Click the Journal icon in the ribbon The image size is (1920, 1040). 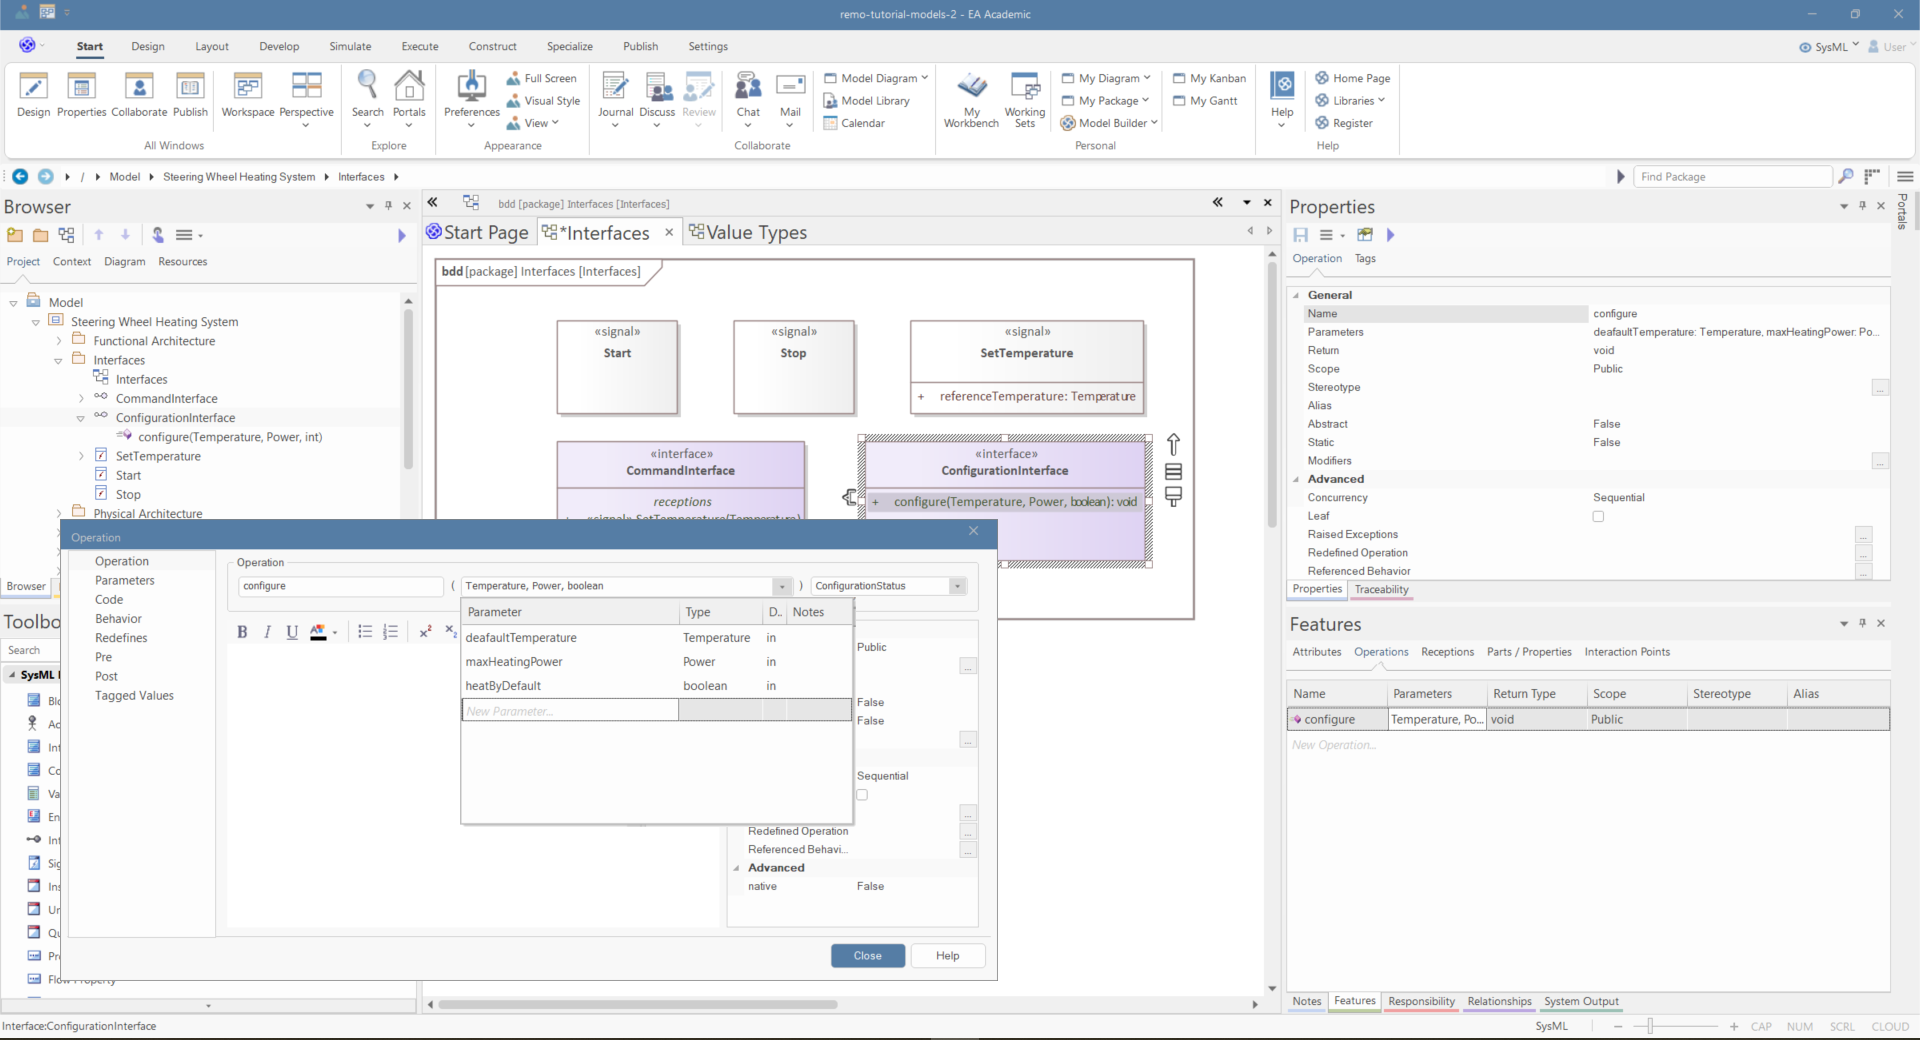click(x=615, y=90)
